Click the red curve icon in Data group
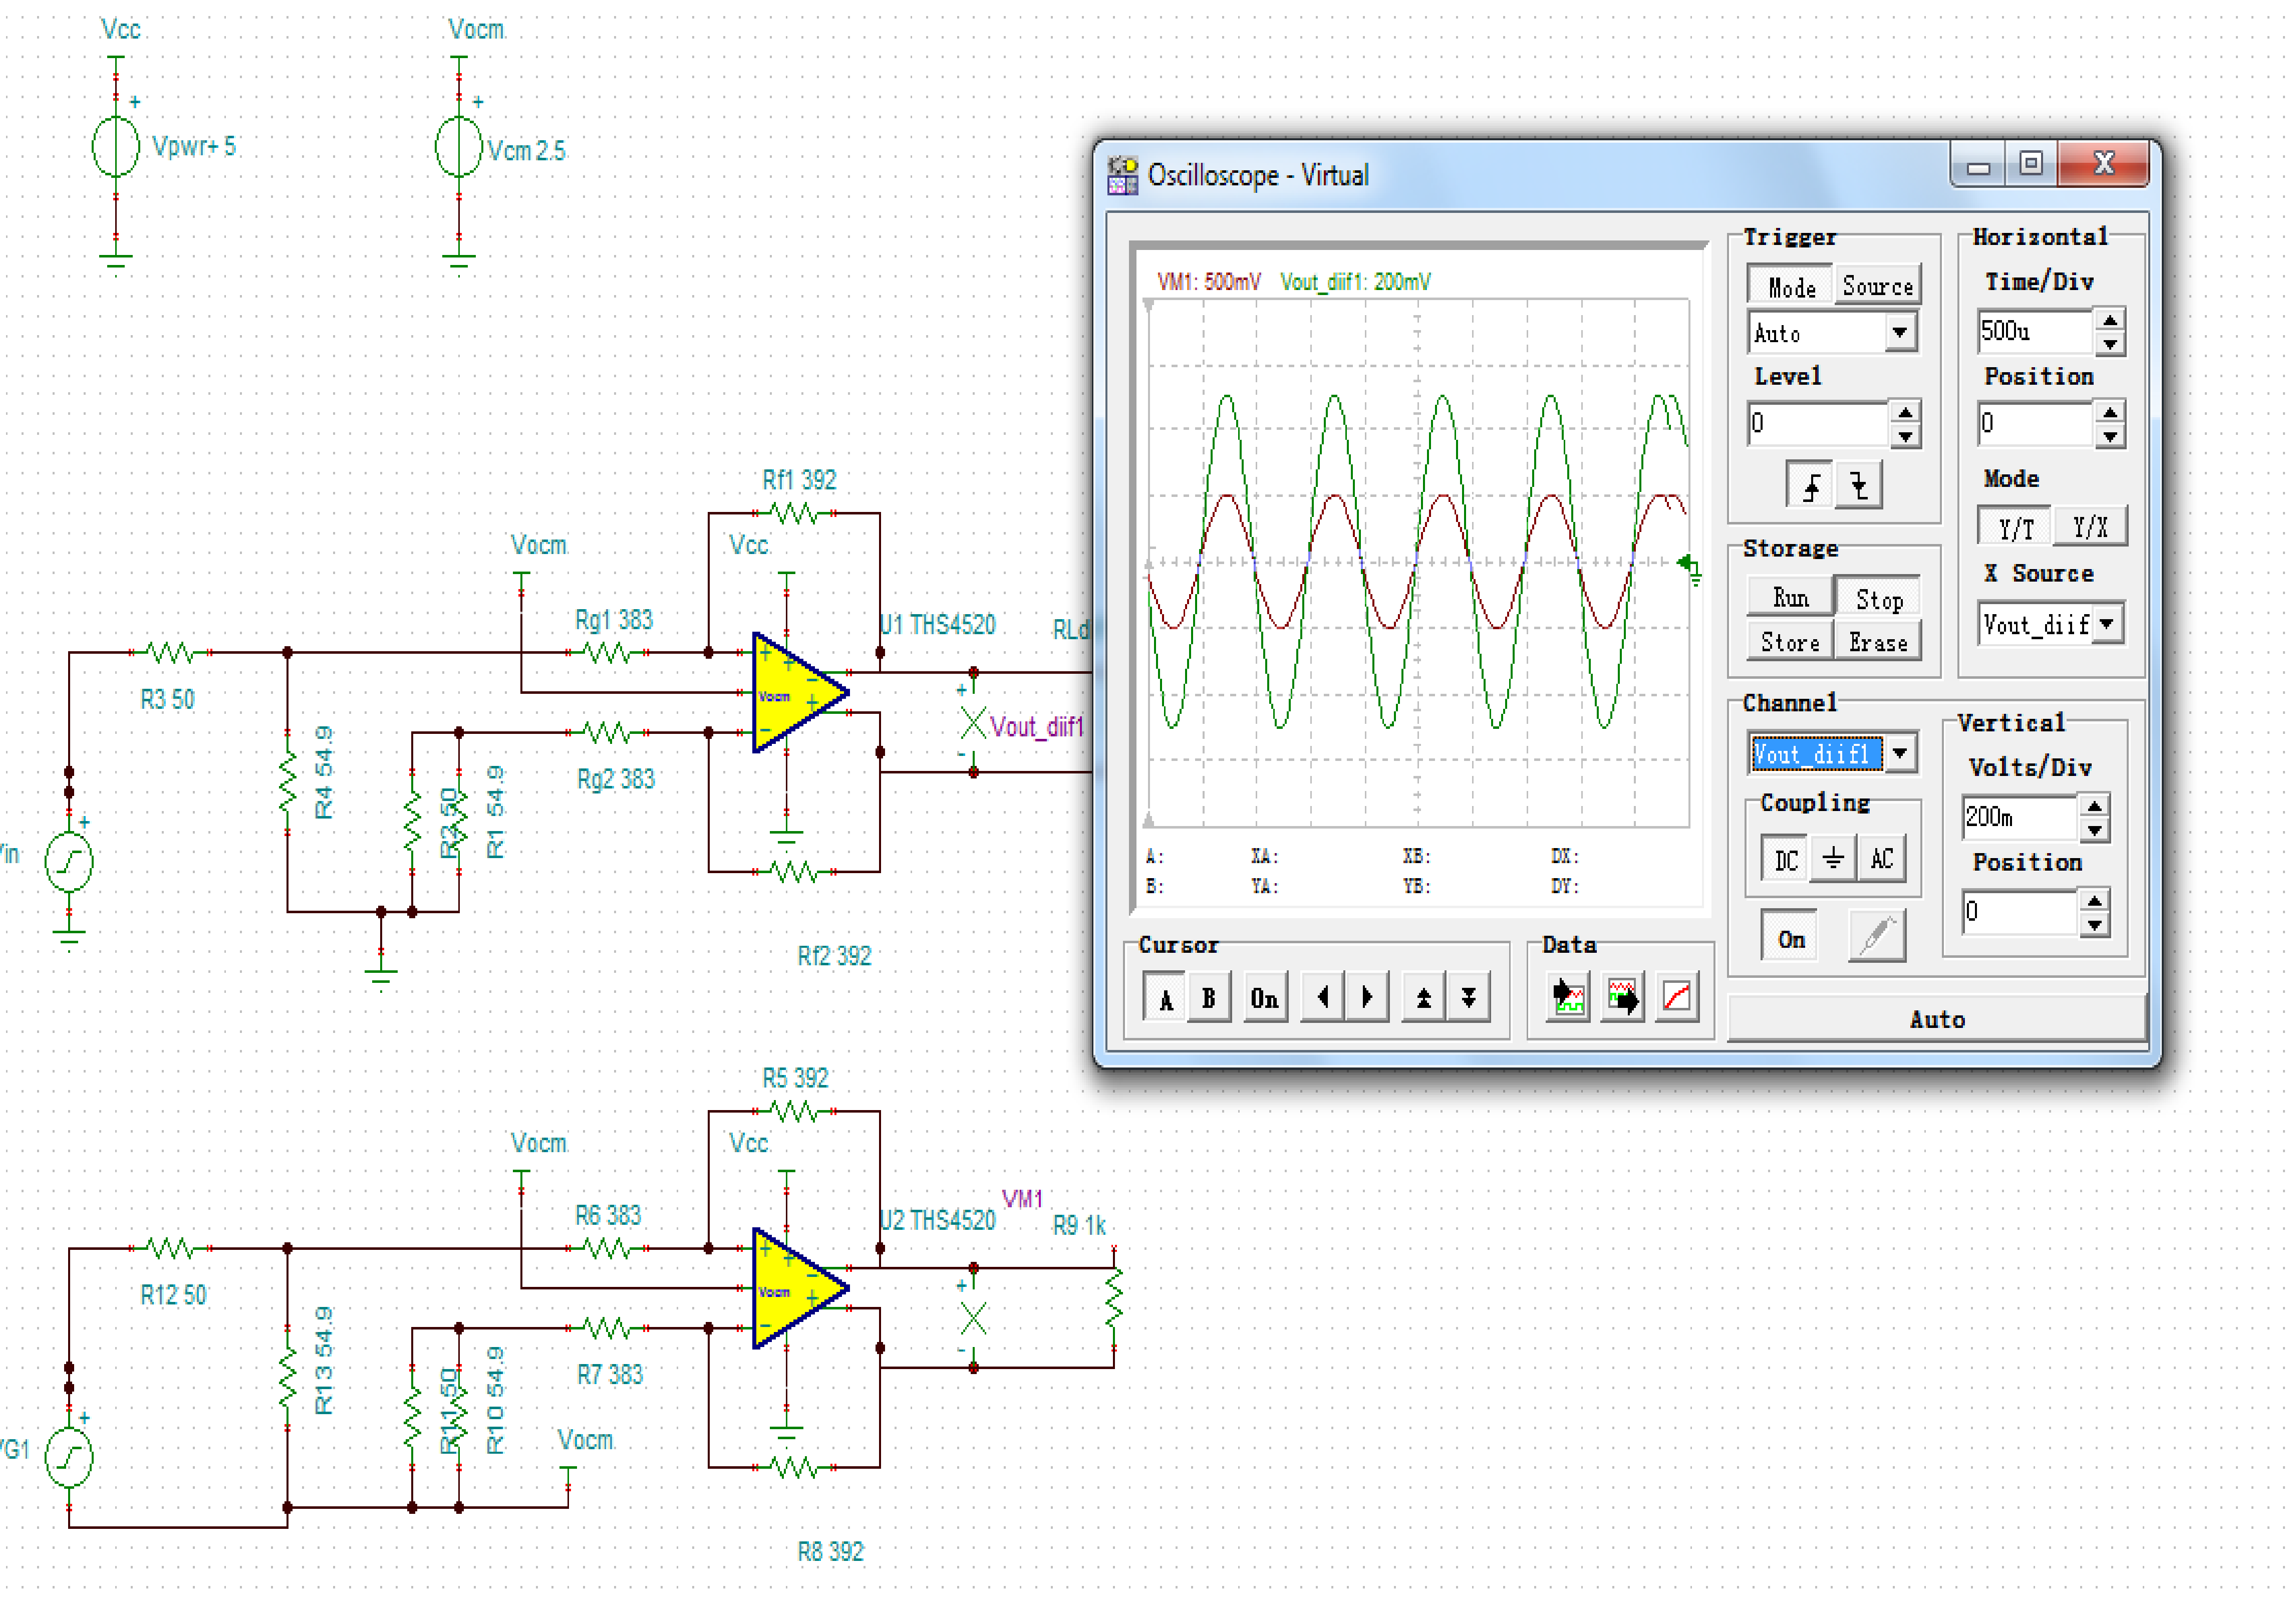Image resolution: width=2296 pixels, height=1603 pixels. [1677, 997]
